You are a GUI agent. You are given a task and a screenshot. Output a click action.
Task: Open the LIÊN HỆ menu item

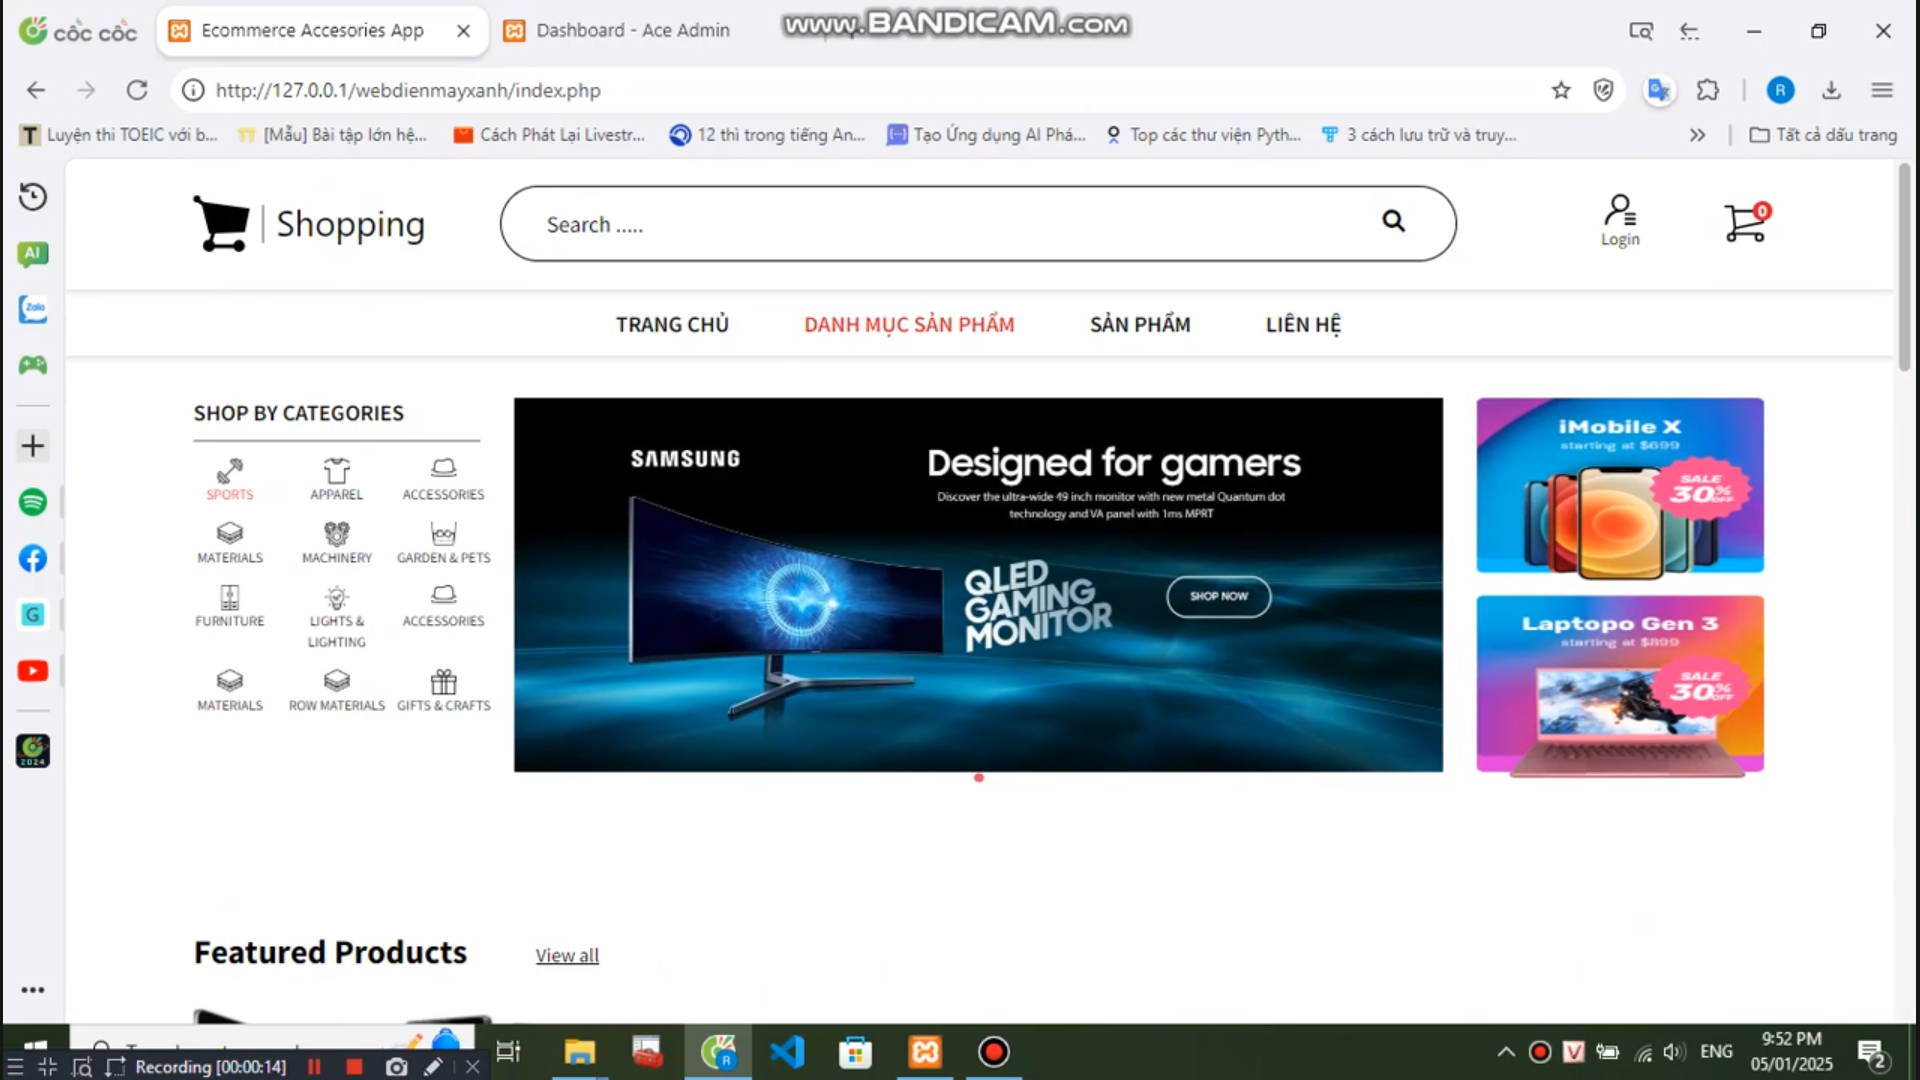pyautogui.click(x=1303, y=325)
